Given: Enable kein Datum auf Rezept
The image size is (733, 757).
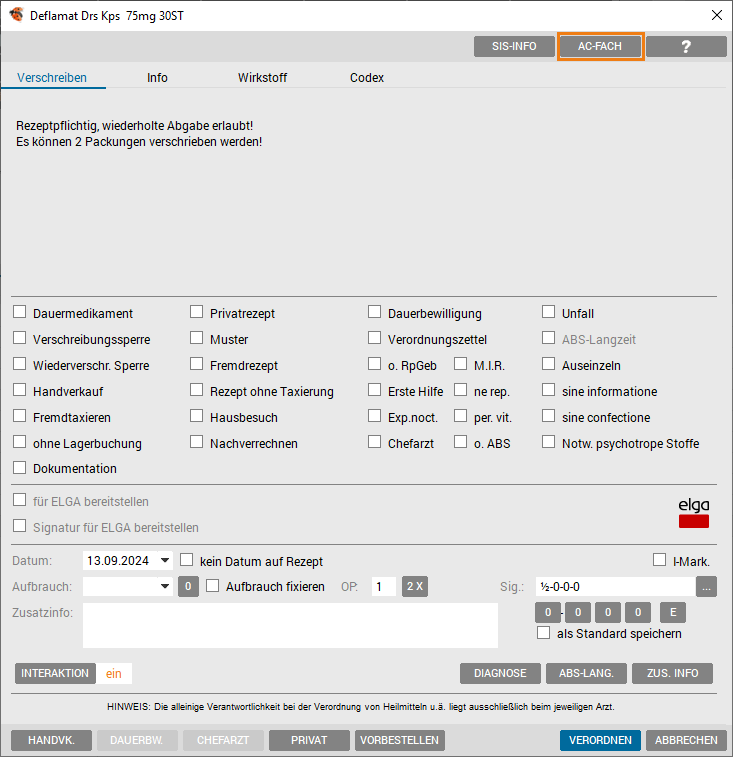Looking at the screenshot, I should click(186, 560).
